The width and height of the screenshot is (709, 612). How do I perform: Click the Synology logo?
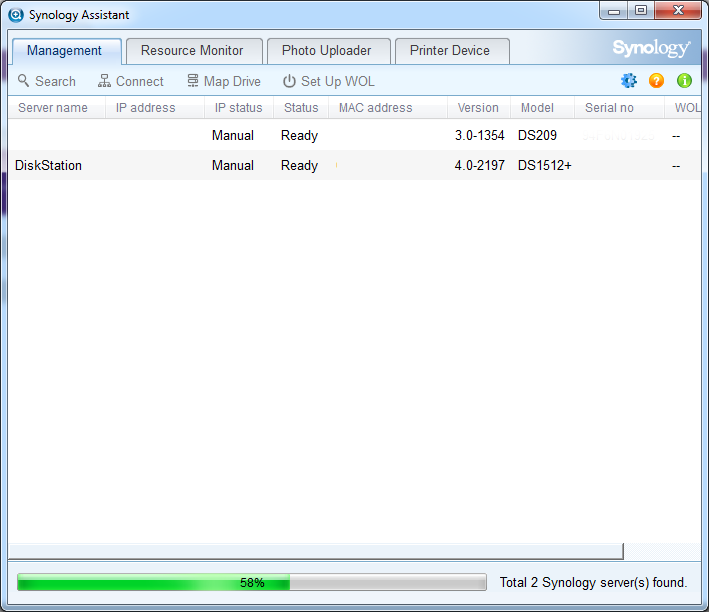(652, 48)
